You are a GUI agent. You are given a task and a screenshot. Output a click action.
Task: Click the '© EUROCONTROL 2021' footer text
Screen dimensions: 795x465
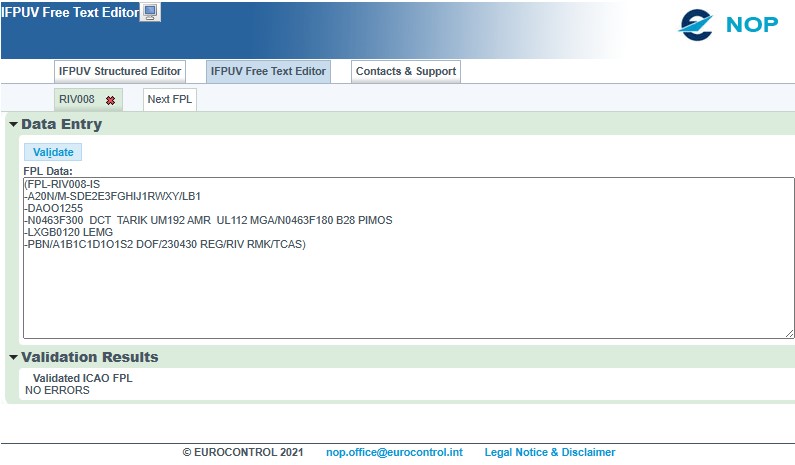click(x=243, y=452)
